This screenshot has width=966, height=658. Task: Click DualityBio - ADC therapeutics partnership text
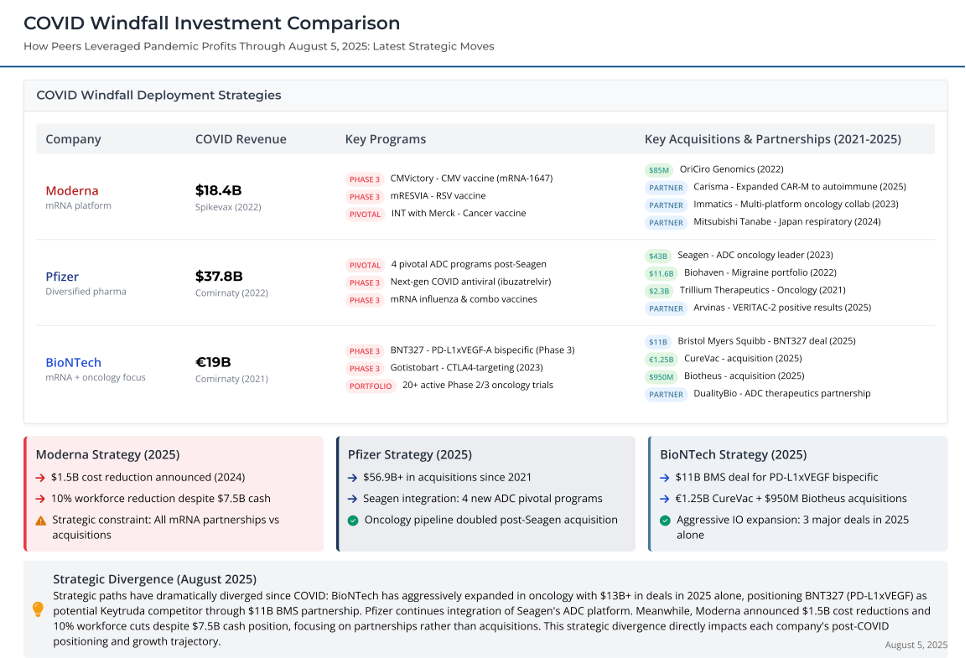pyautogui.click(x=782, y=393)
